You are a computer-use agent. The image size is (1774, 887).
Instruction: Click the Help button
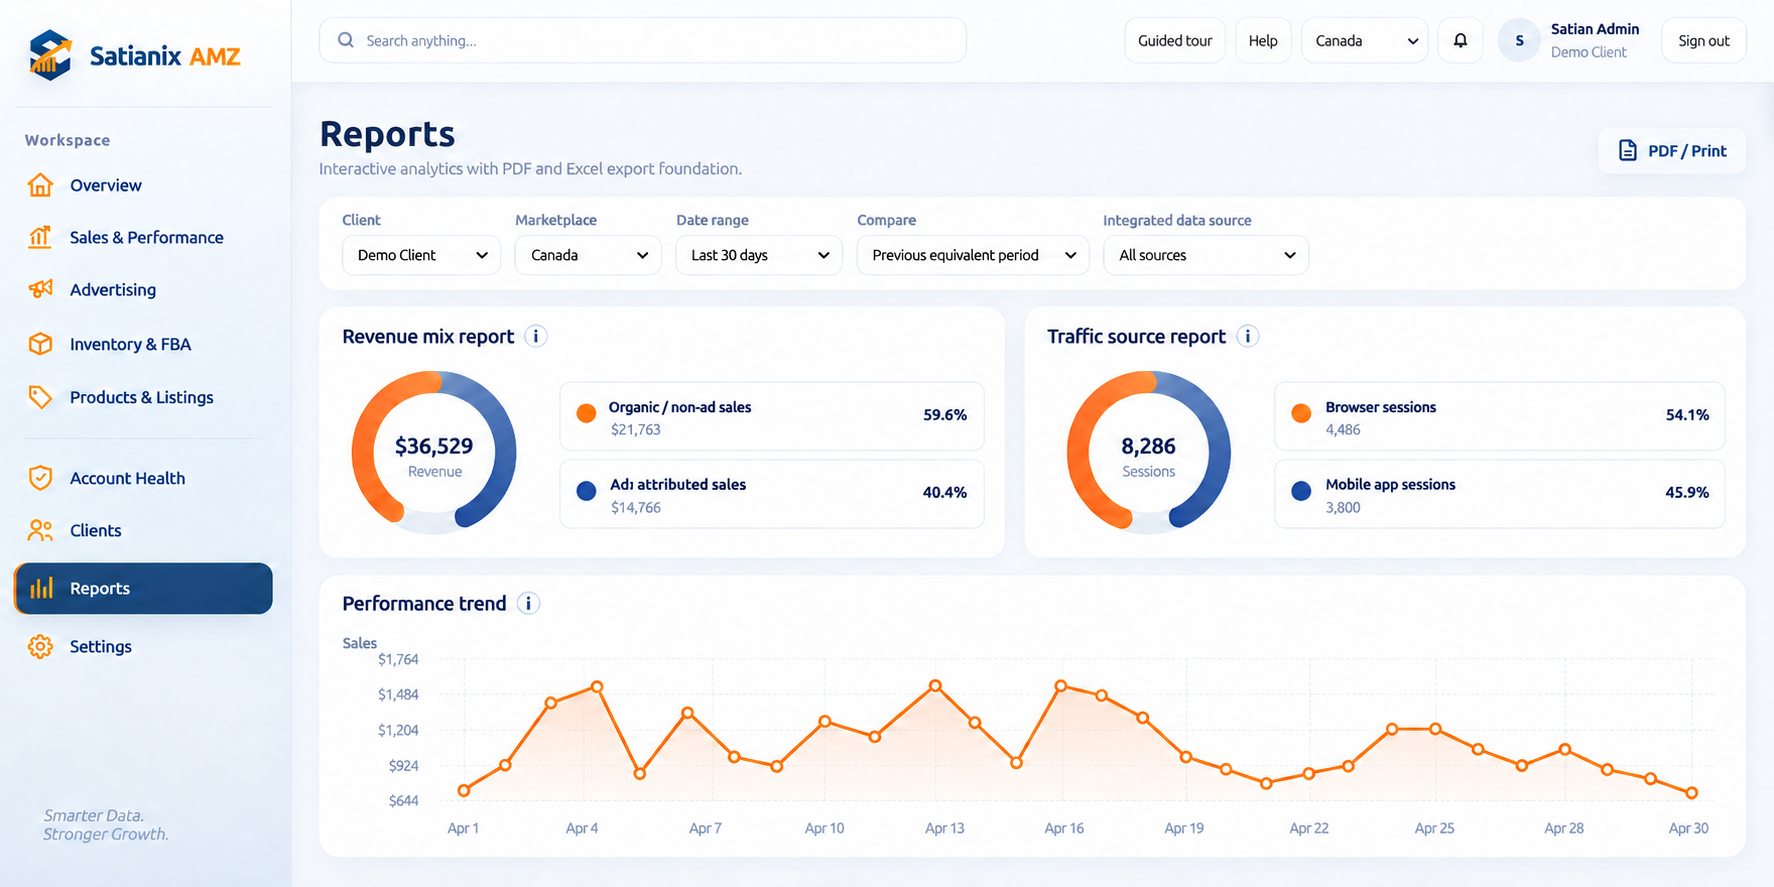coord(1263,41)
